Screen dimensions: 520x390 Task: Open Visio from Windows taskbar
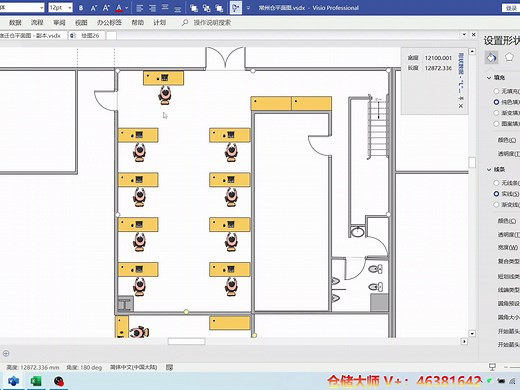point(13,381)
